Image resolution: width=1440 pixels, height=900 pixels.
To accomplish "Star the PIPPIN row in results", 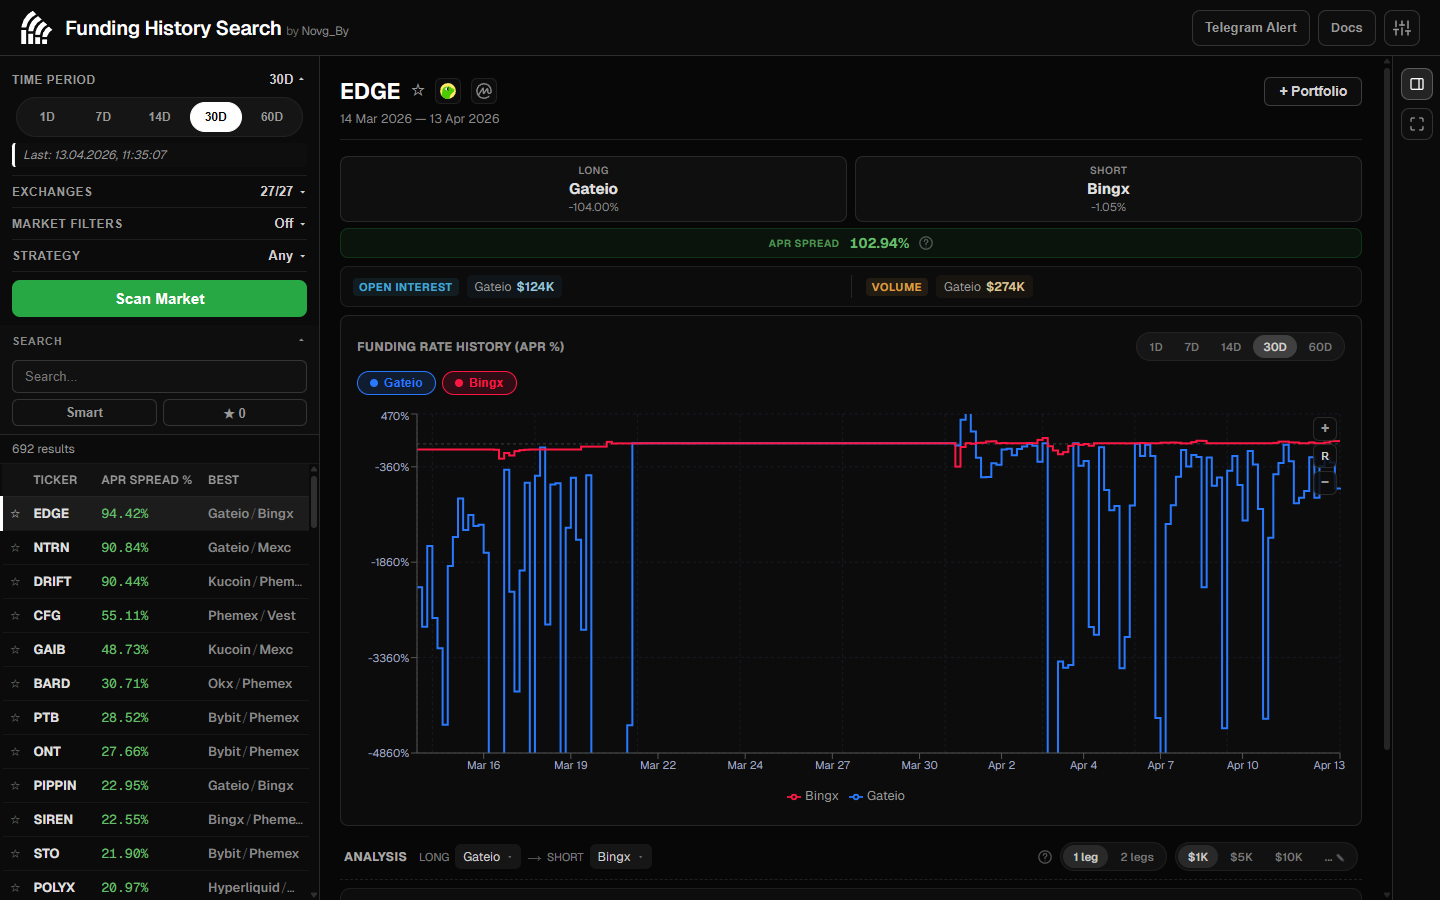I will coord(15,786).
